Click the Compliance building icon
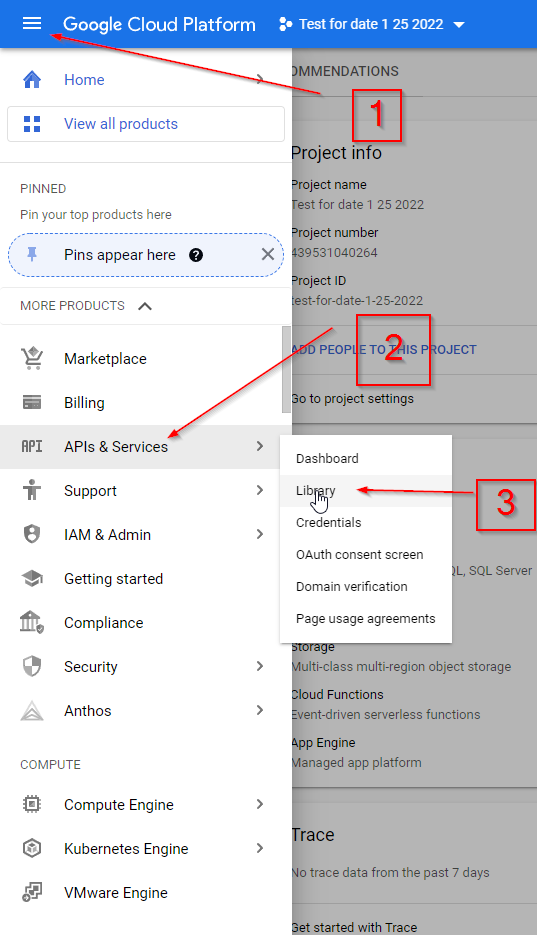The width and height of the screenshot is (537, 935). click(x=32, y=622)
